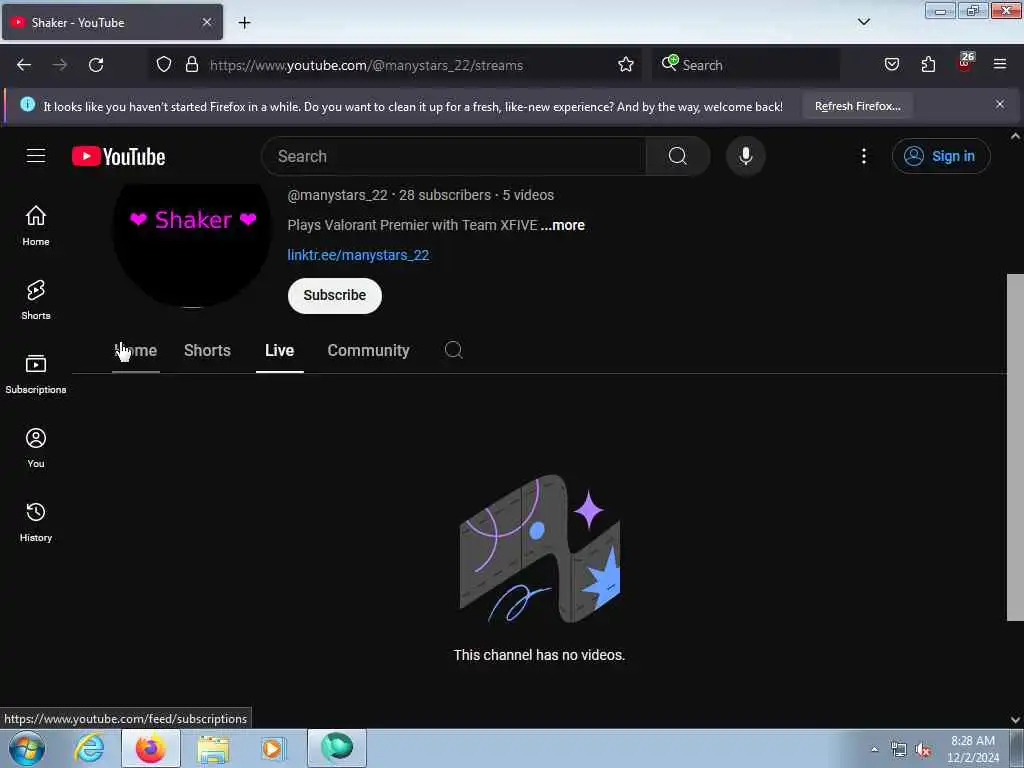The image size is (1024, 768).
Task: Click Refresh Firefox... button
Action: [x=857, y=106]
